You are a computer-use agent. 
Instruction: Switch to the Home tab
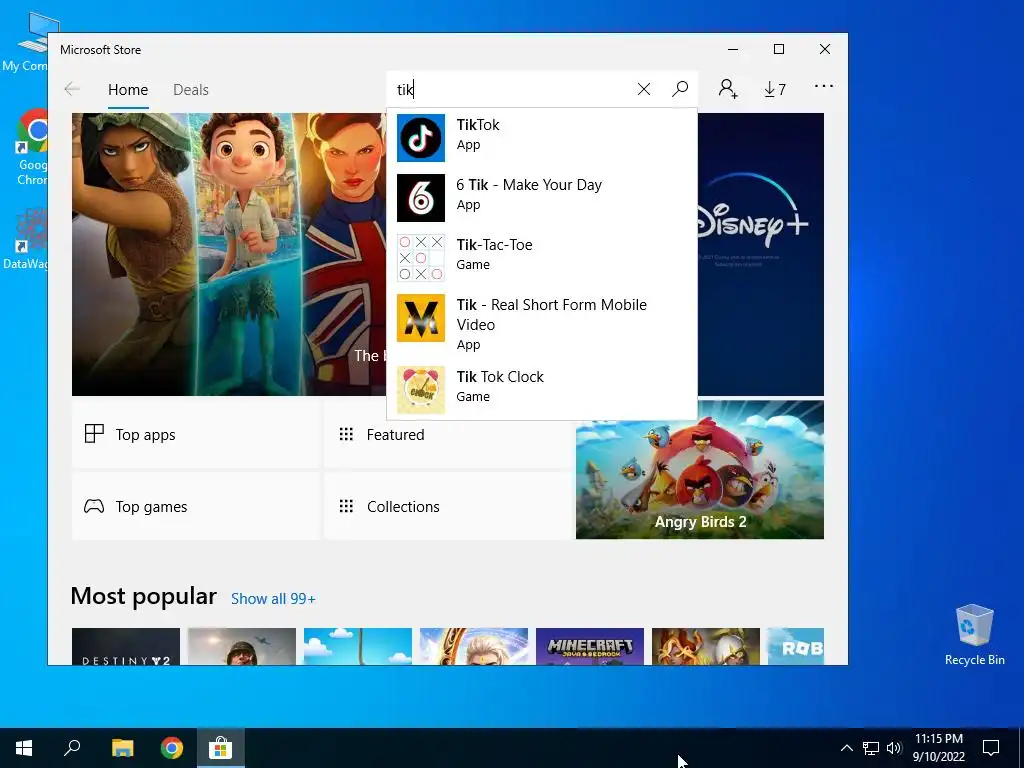click(128, 90)
